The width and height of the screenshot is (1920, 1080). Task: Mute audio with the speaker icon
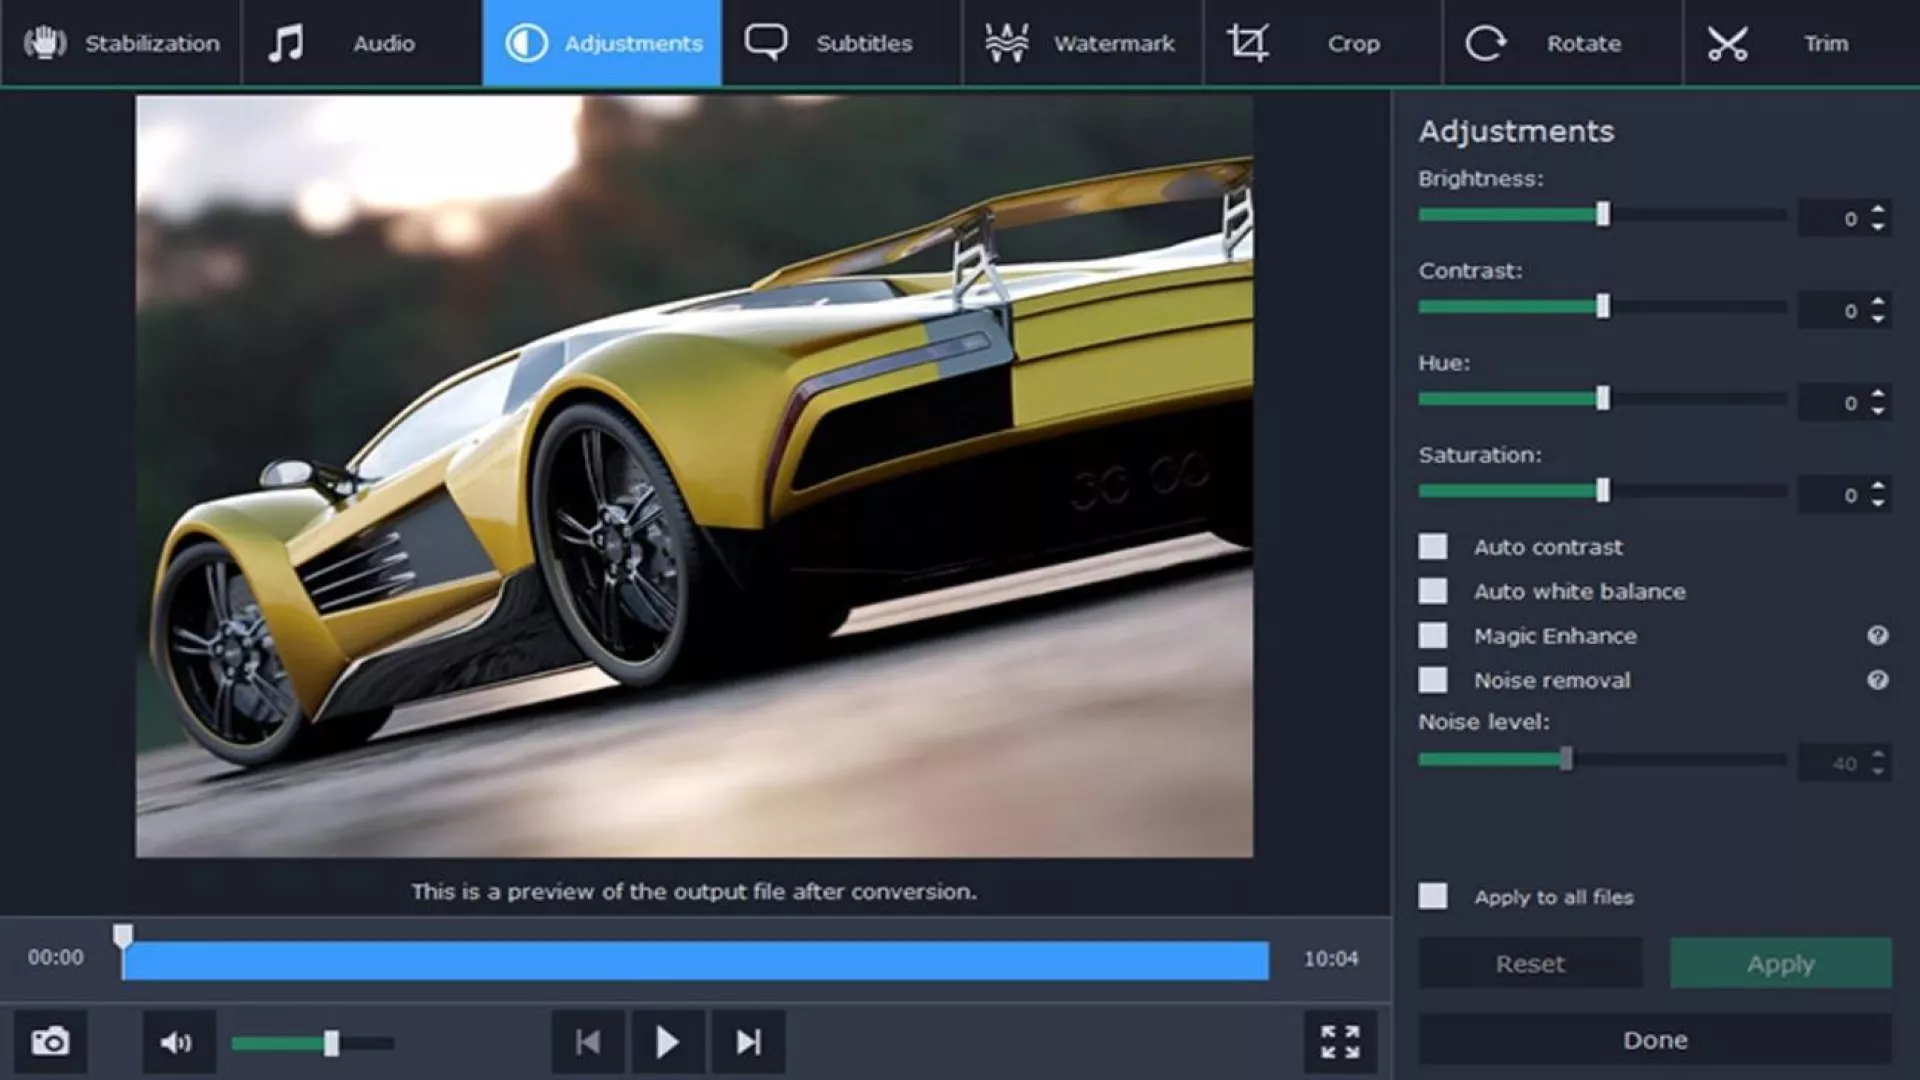point(178,1042)
